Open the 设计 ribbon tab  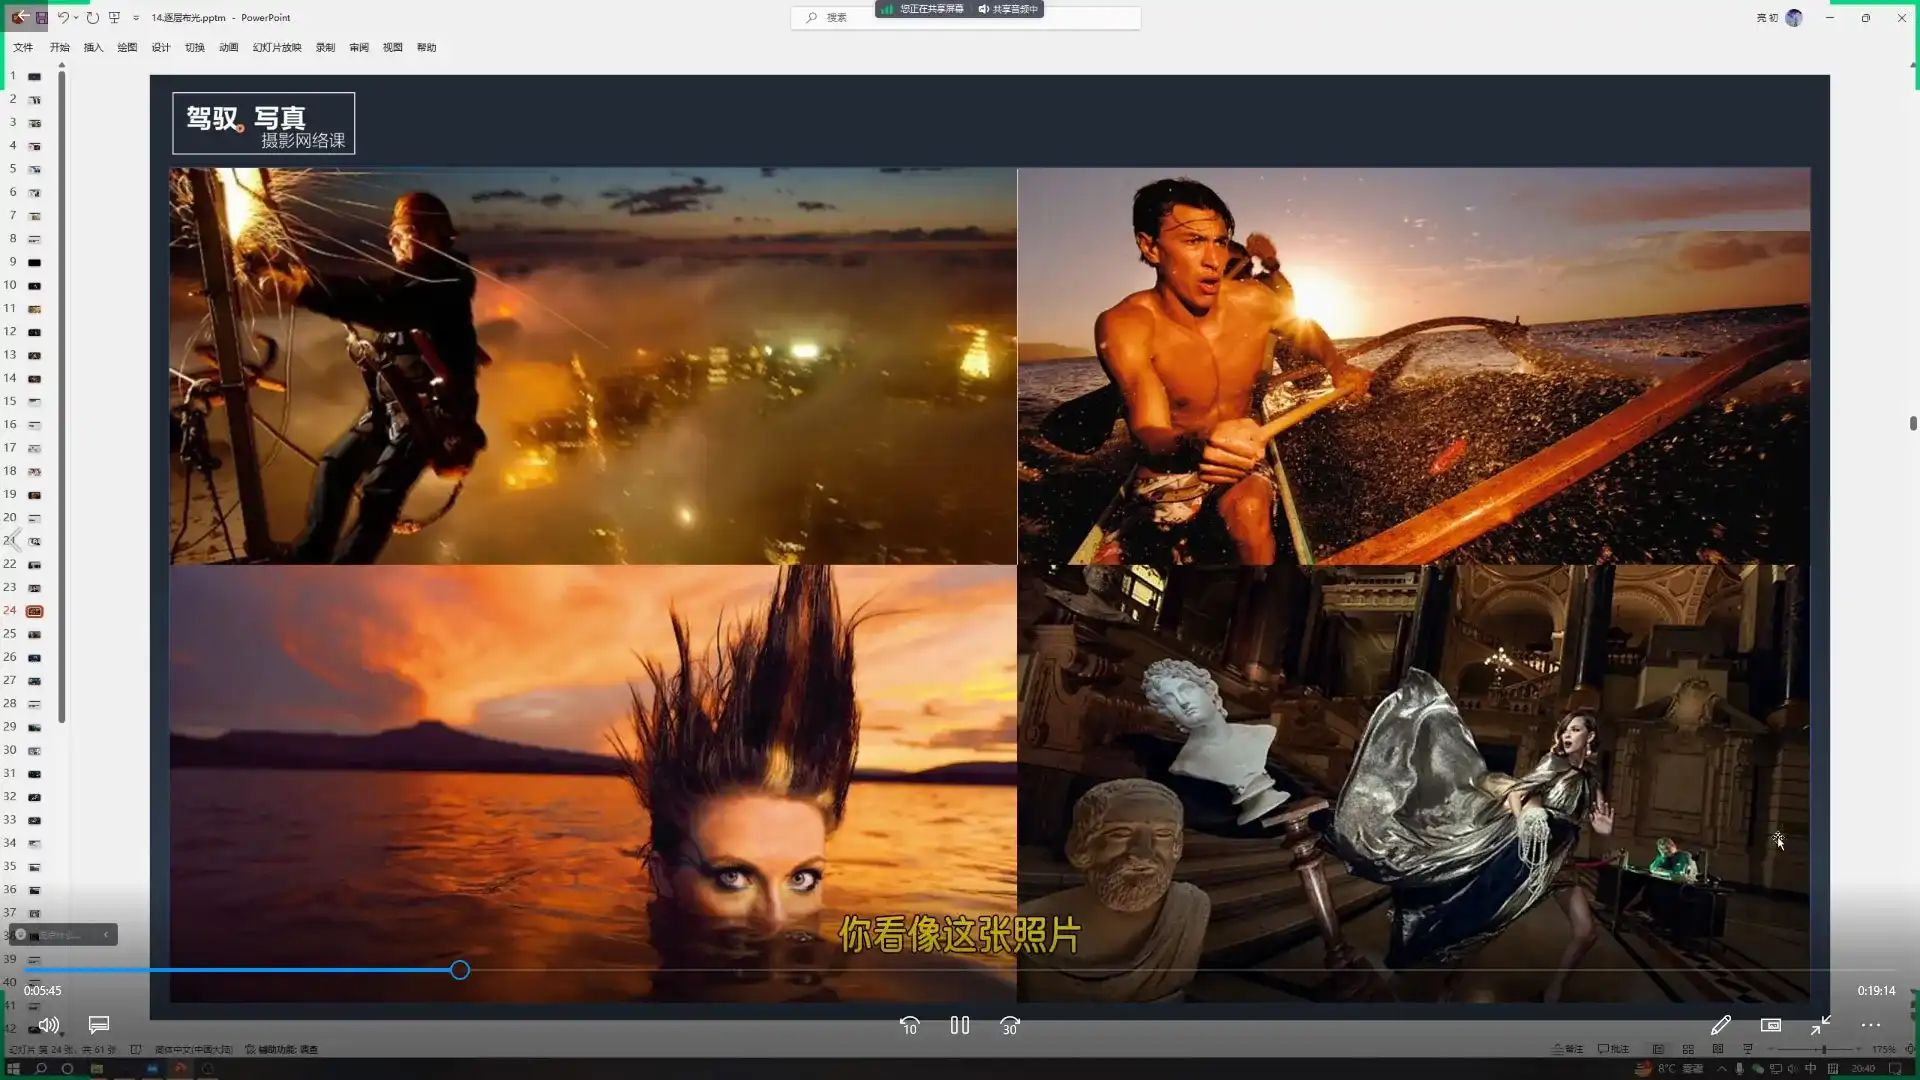click(x=160, y=47)
